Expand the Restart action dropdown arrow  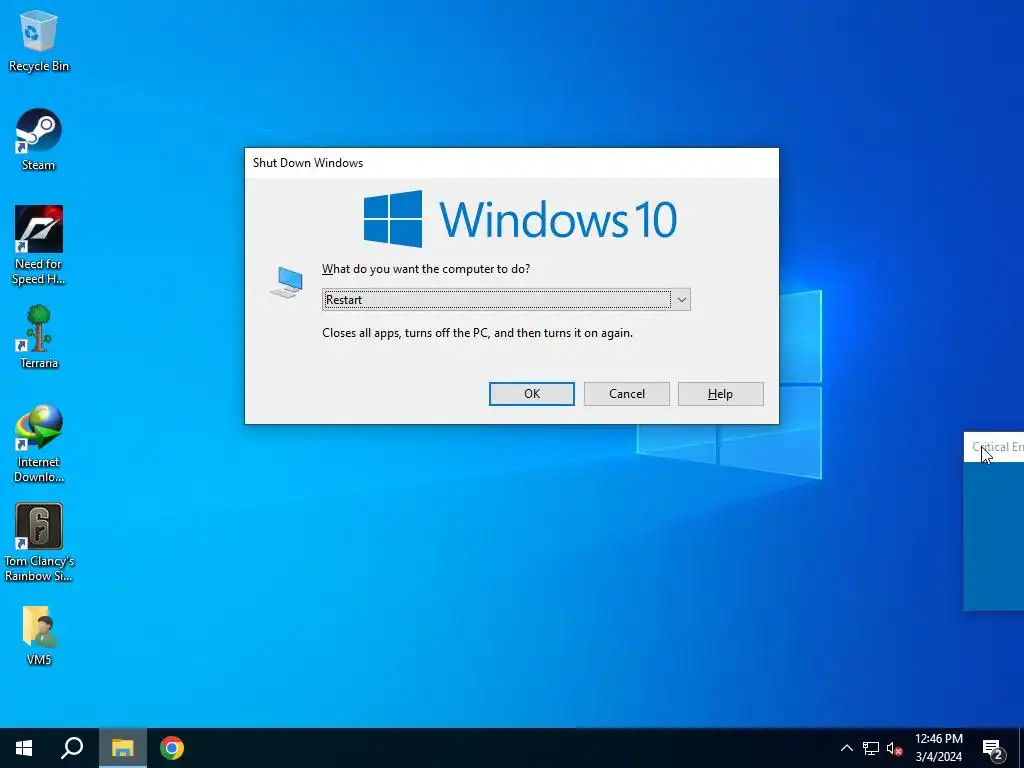click(x=681, y=300)
